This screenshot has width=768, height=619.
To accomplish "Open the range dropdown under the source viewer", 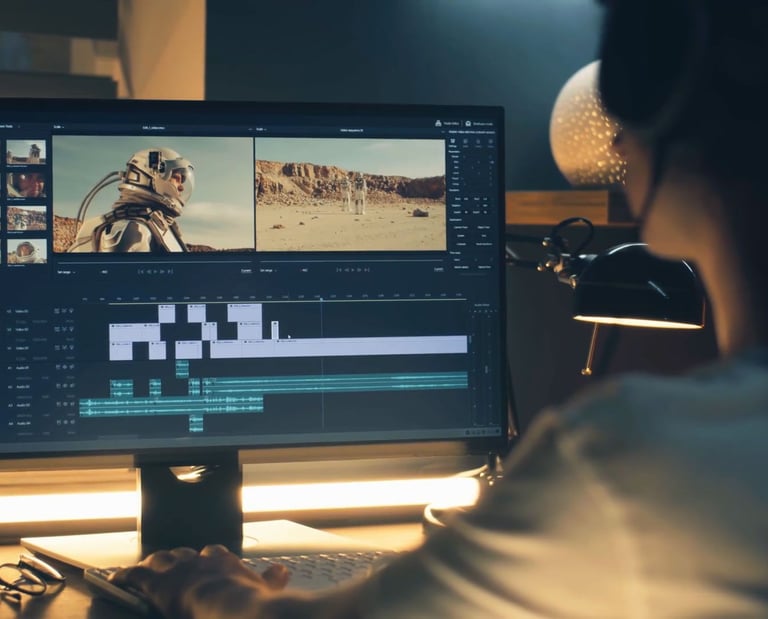I will [x=67, y=272].
